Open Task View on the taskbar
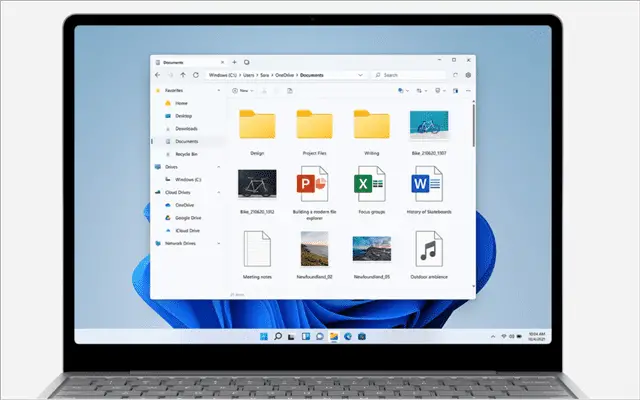Image resolution: width=640 pixels, height=400 pixels. coord(291,337)
